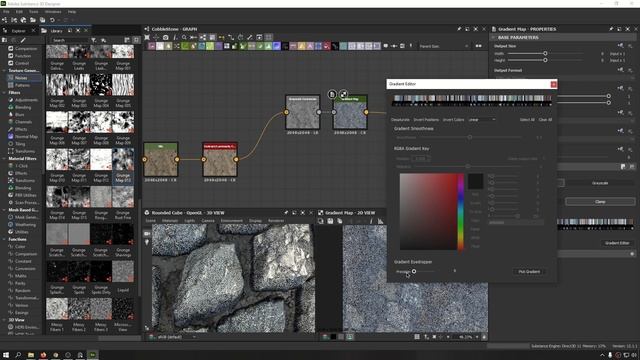Select the Adjustments filter category
This screenshot has width=640, height=360.
pos(26,100)
